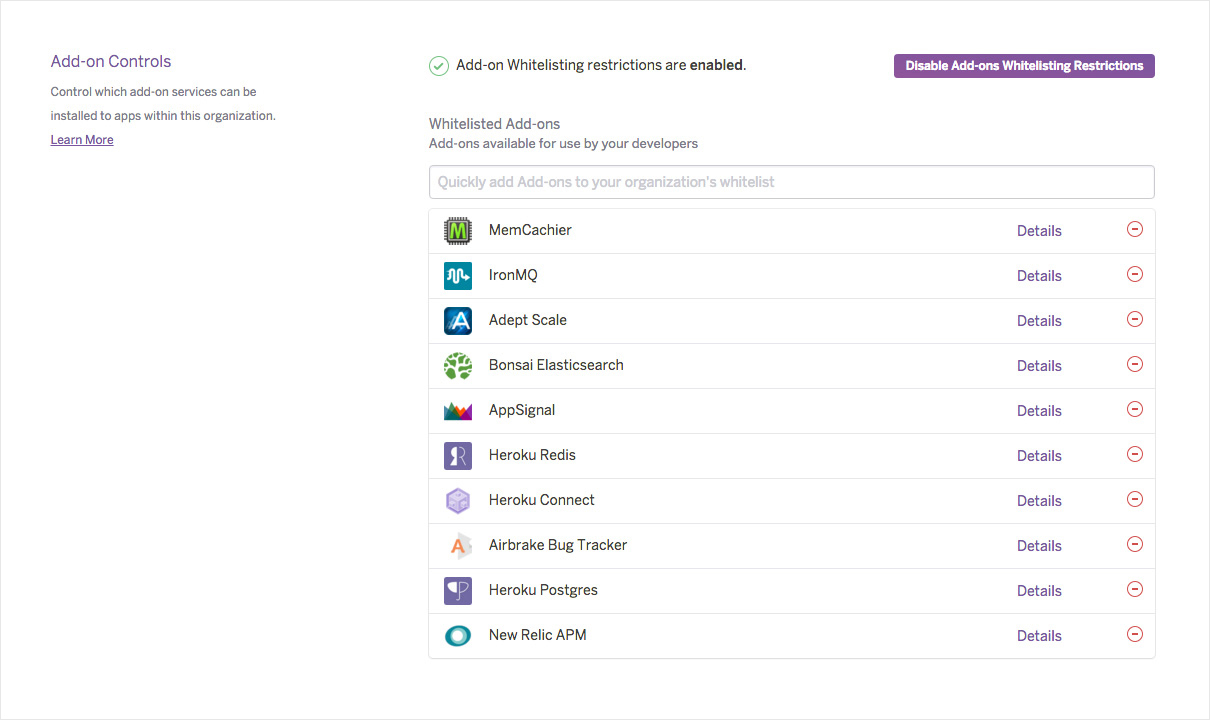Screen dimensions: 1210x720
Task: View Details for MemCachier
Action: click(x=1039, y=230)
